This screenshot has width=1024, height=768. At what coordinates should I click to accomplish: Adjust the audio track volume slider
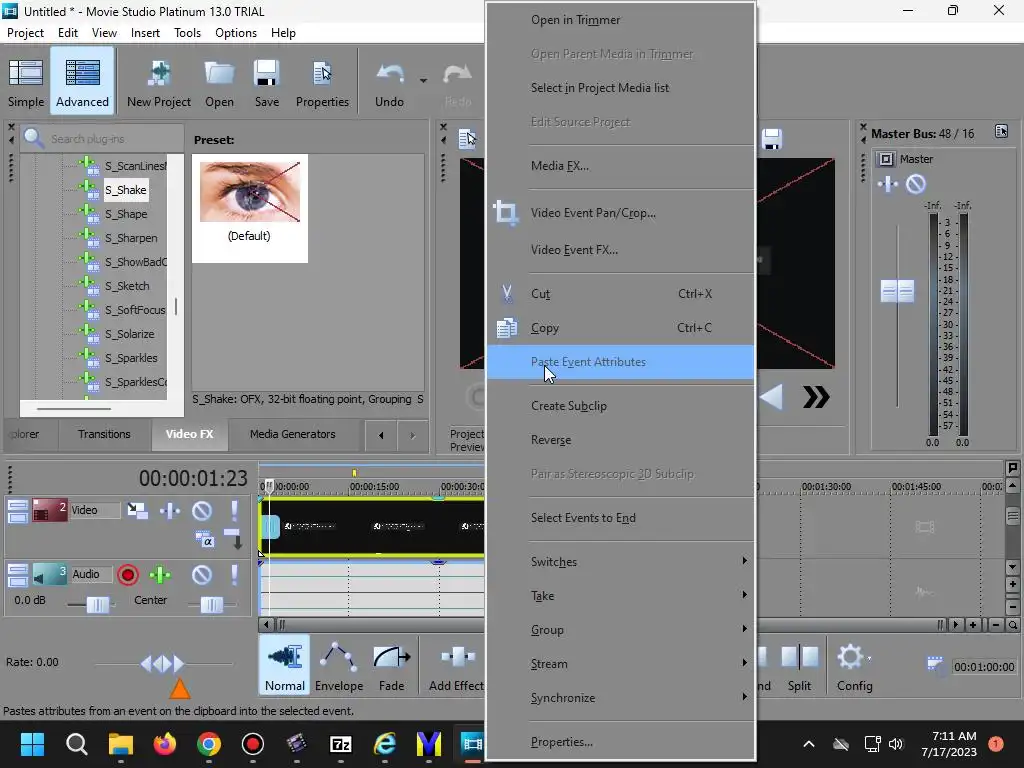pyautogui.click(x=98, y=605)
